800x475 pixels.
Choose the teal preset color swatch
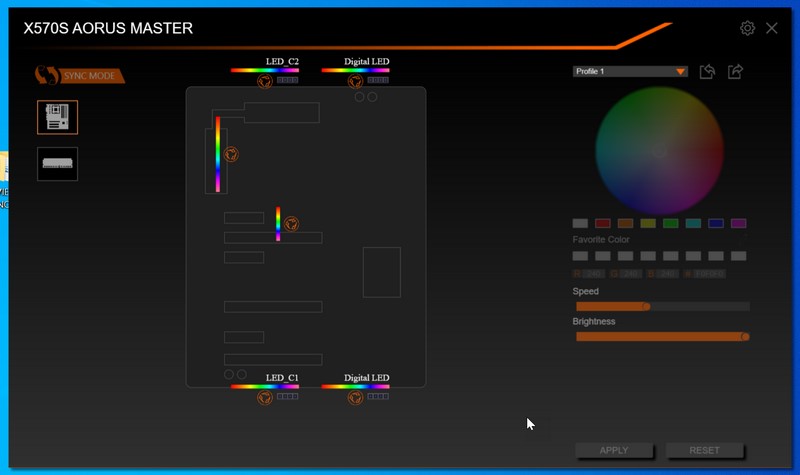click(x=693, y=223)
